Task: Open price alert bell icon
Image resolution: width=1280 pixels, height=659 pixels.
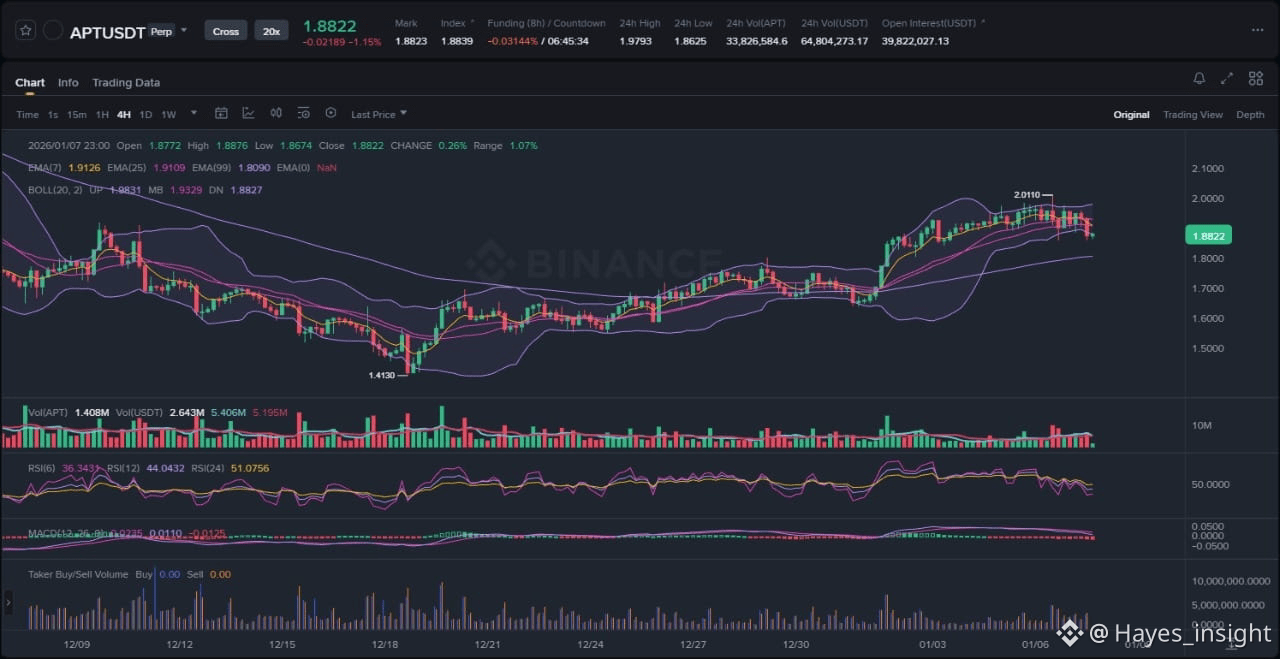Action: coord(1199,79)
